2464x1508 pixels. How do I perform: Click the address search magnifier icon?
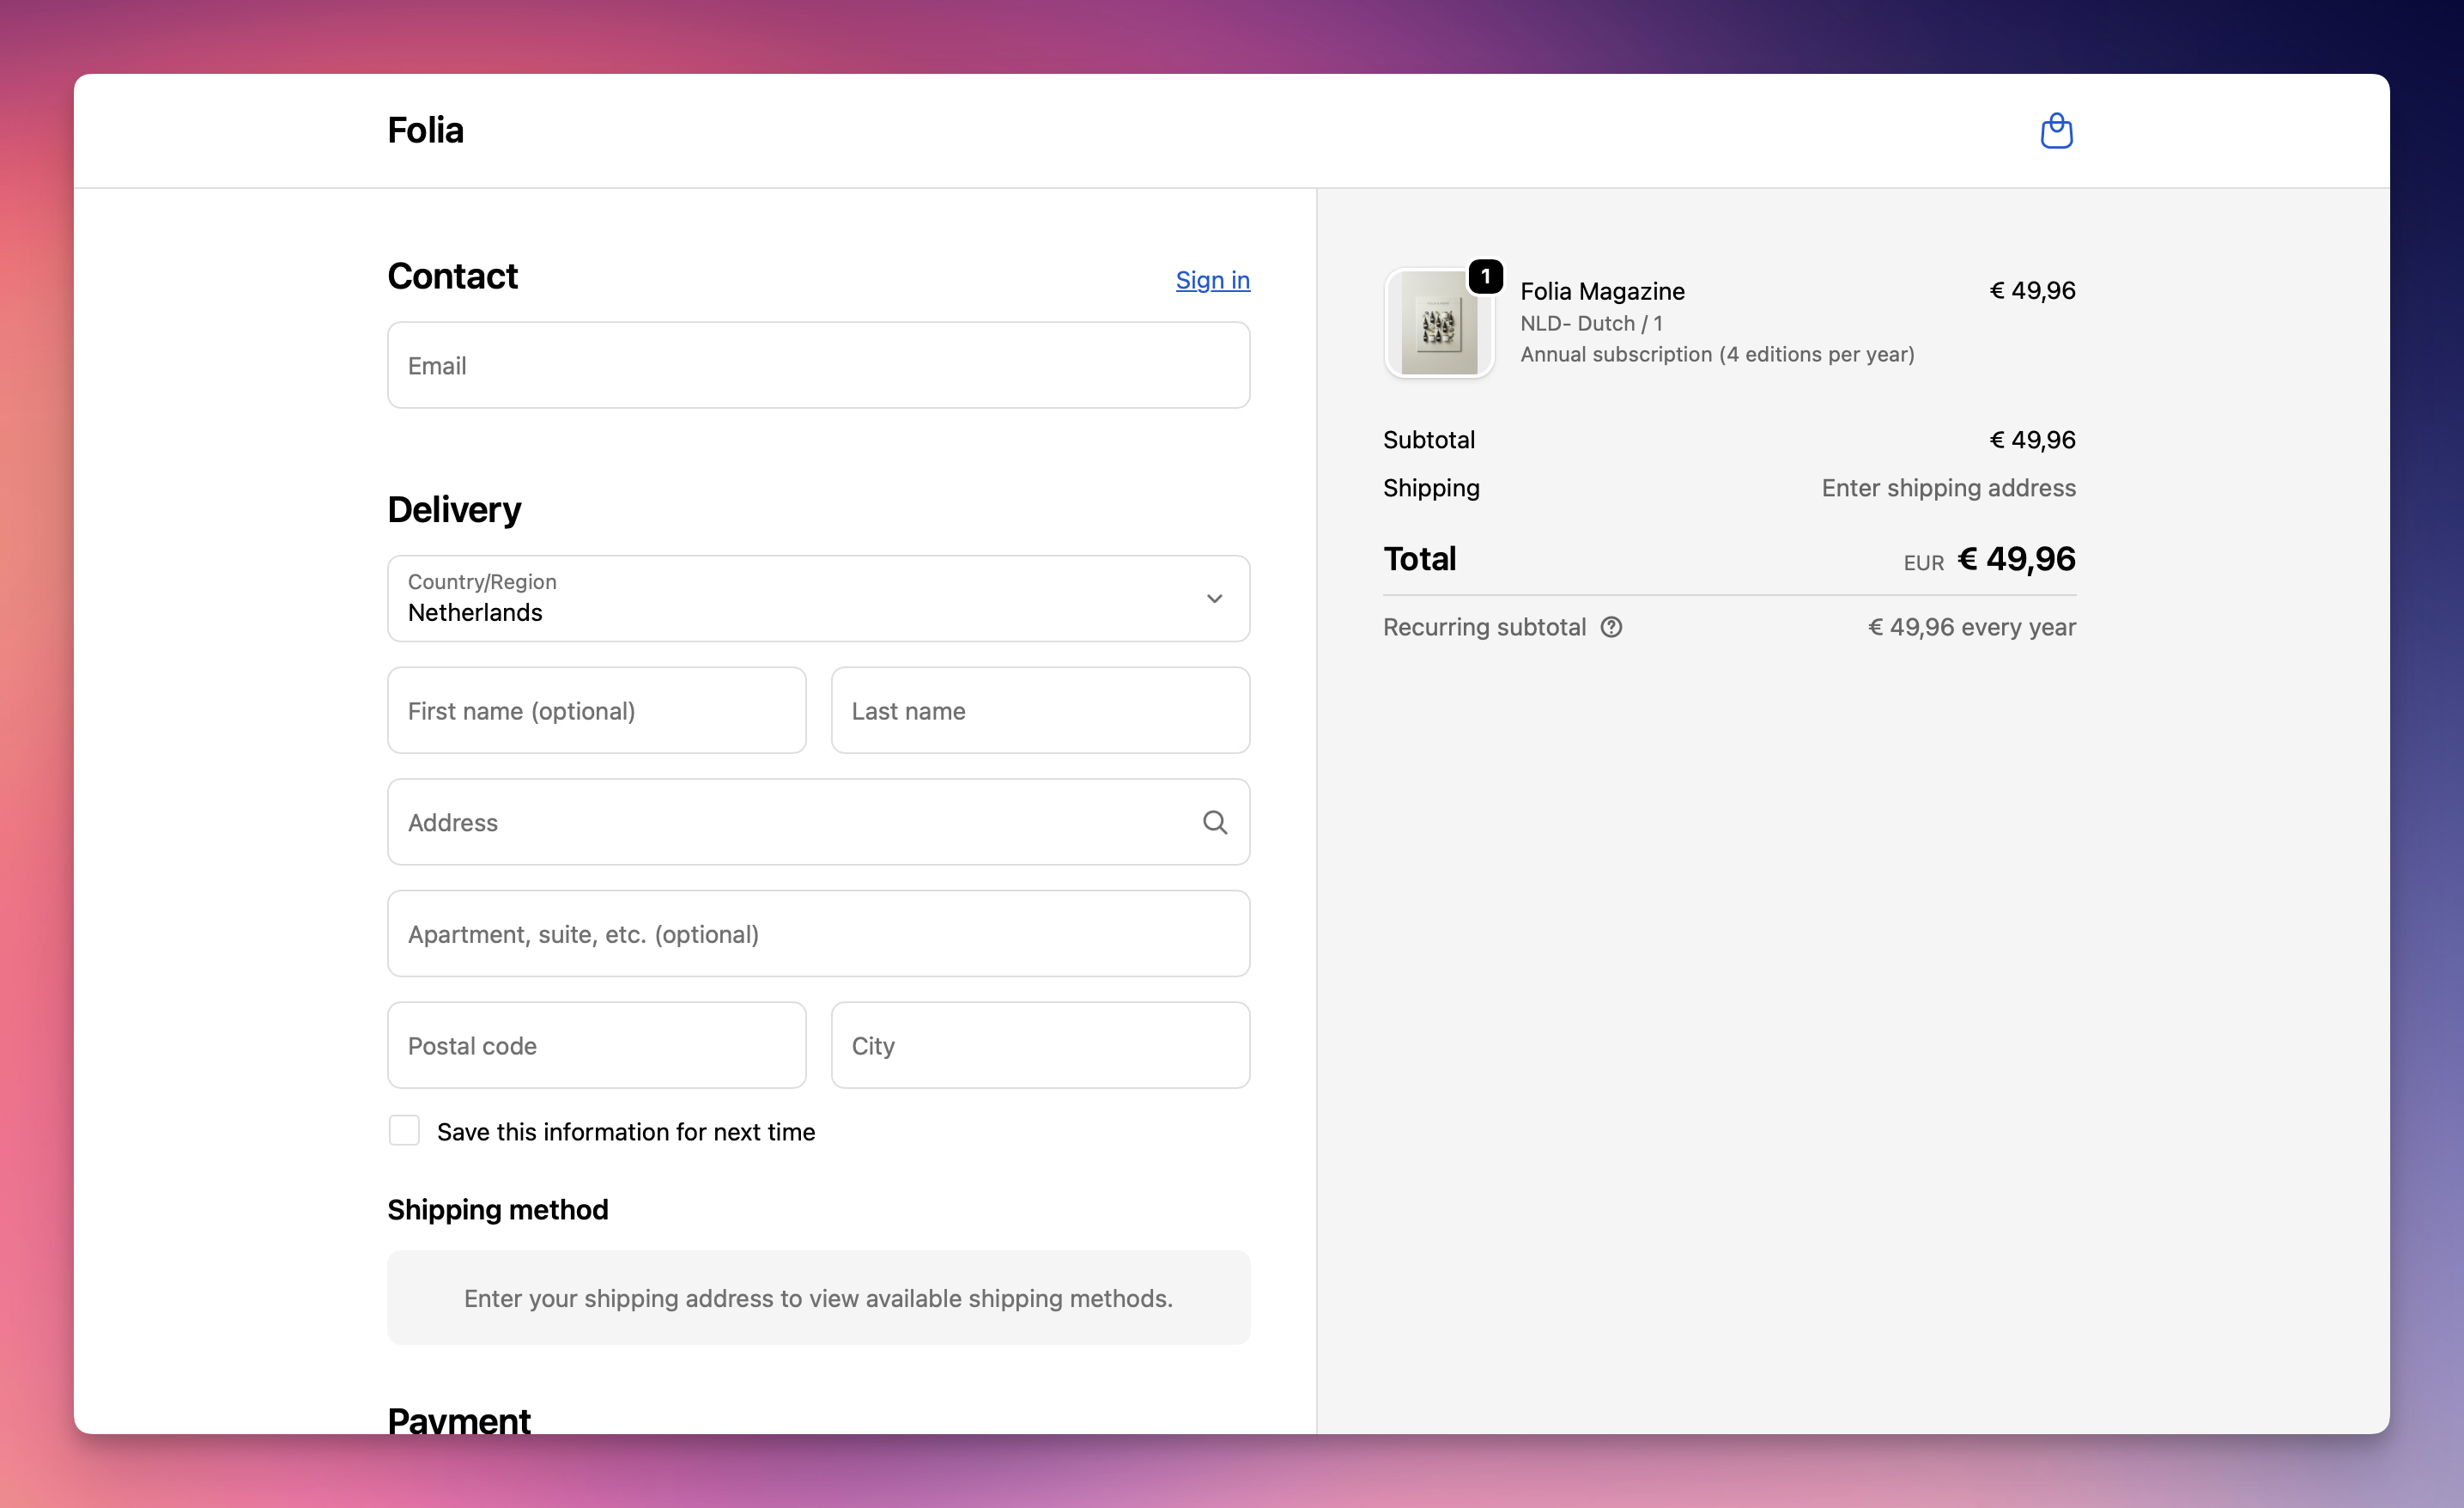tap(1214, 822)
